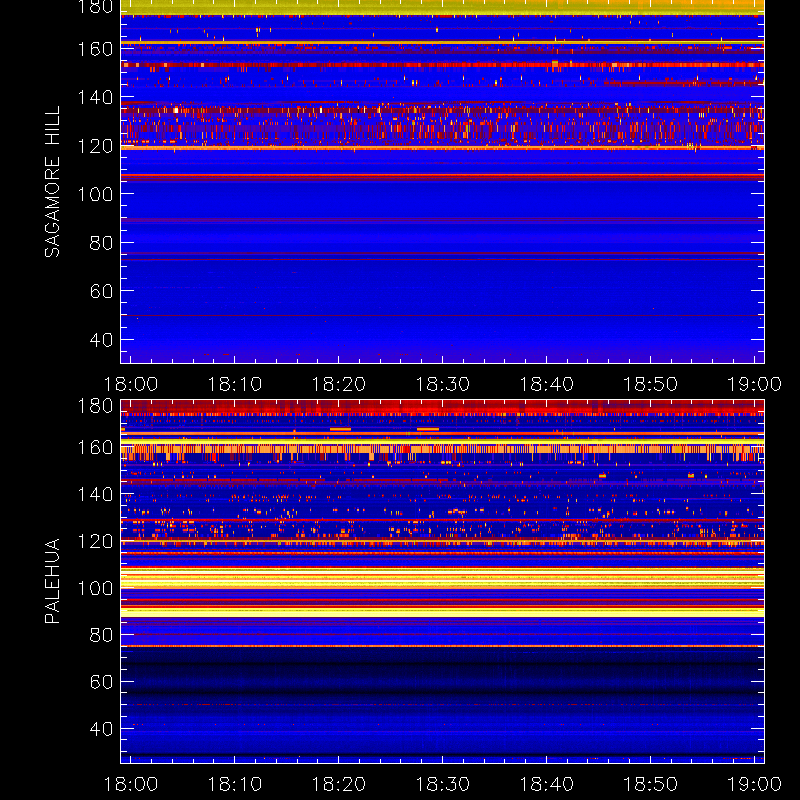Screen dimensions: 800x800
Task: Click the PALEHUA axis label
Action: (x=52, y=581)
